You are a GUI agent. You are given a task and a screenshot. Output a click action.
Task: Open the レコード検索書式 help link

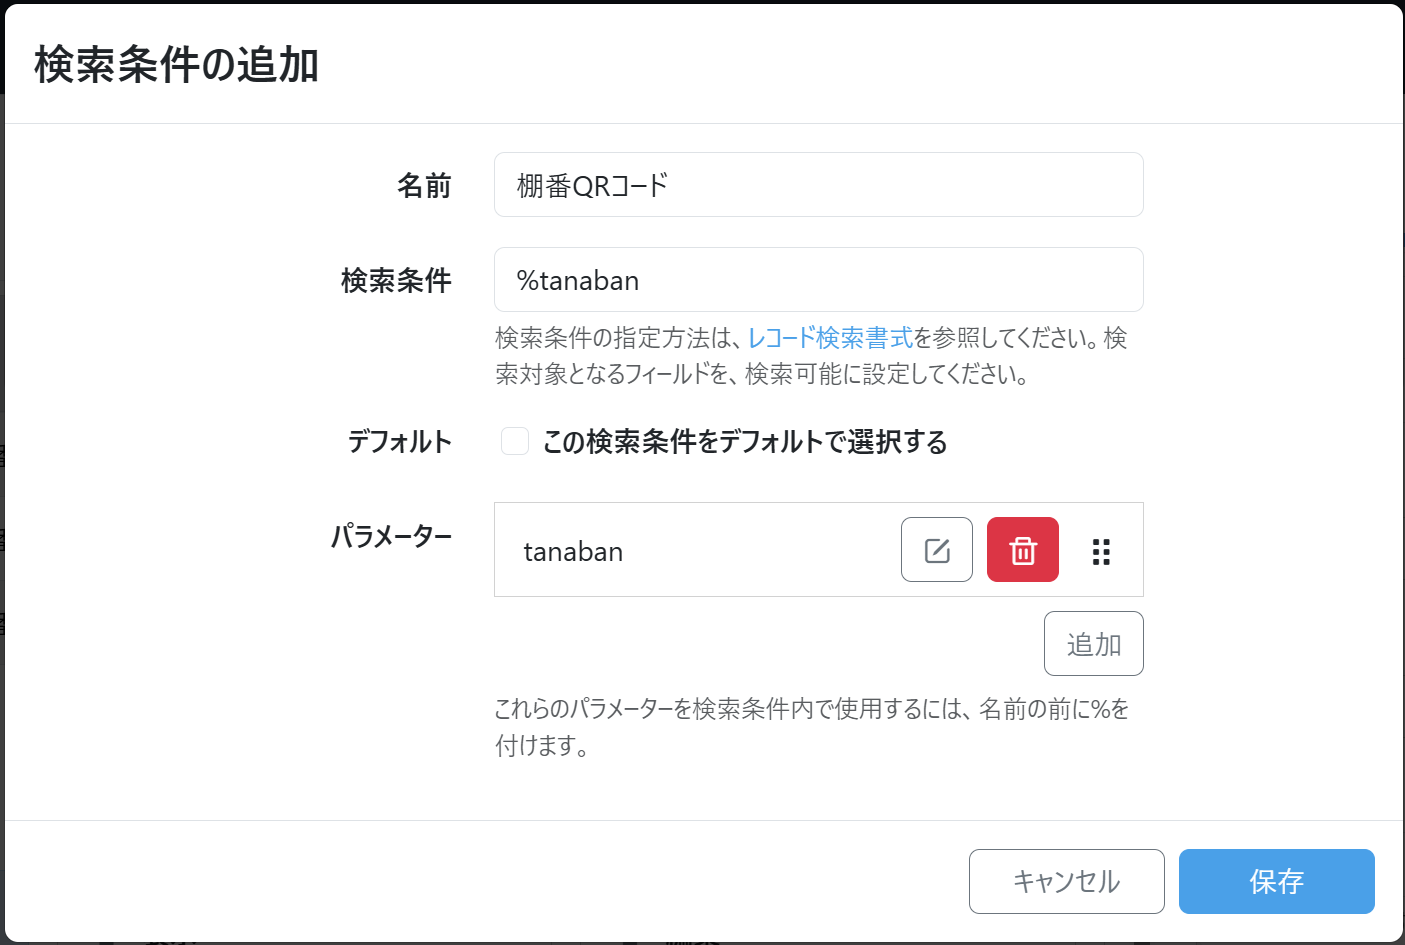[830, 338]
